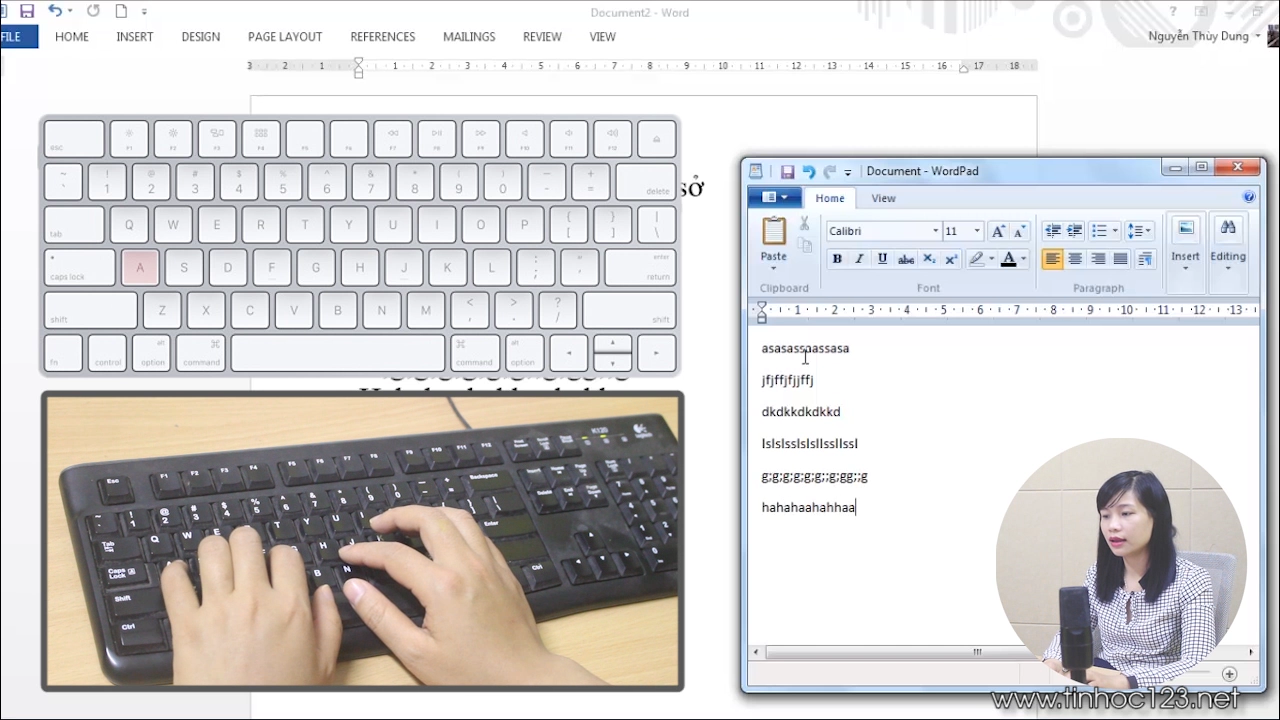
Task: Open the PAGE LAYOUT tab in Word
Action: tap(285, 37)
